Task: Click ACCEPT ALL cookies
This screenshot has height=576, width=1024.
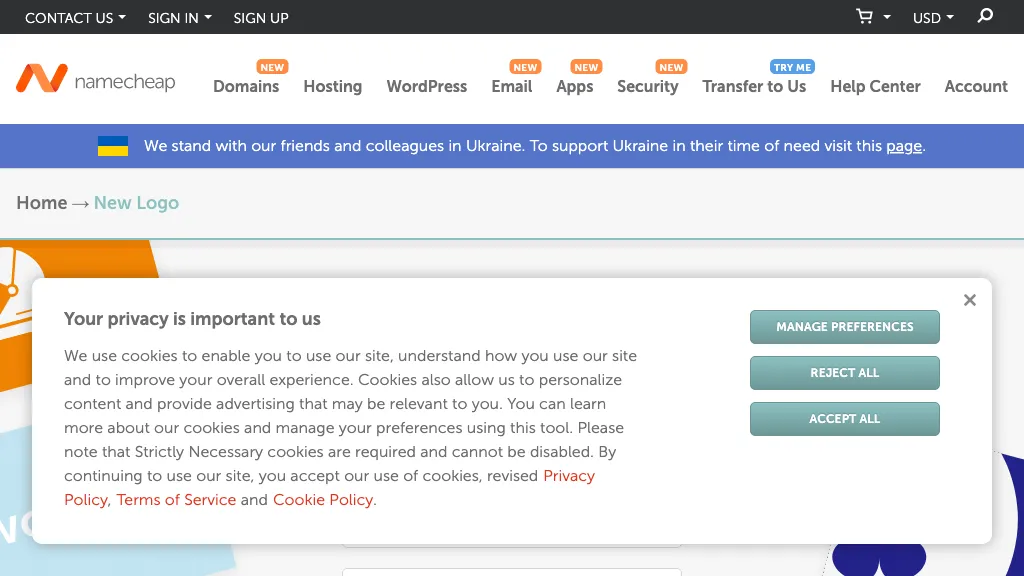Action: [x=844, y=418]
